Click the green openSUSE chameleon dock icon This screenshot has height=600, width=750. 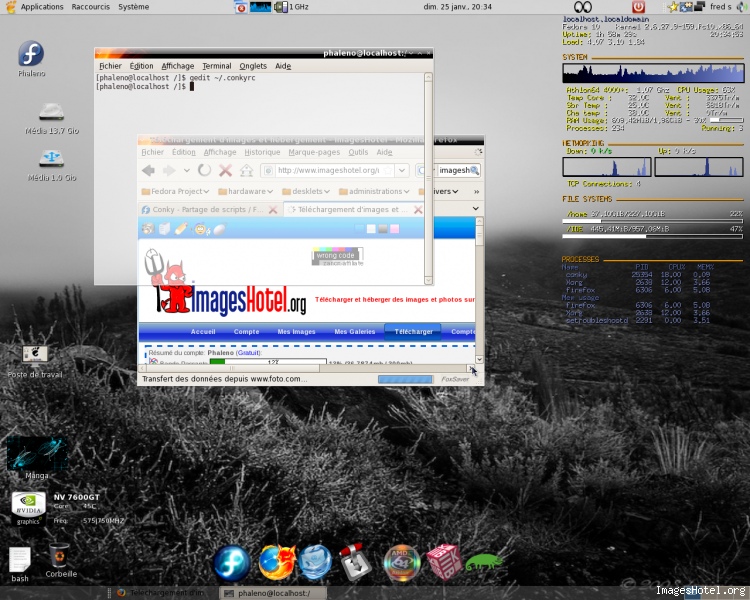(x=484, y=564)
